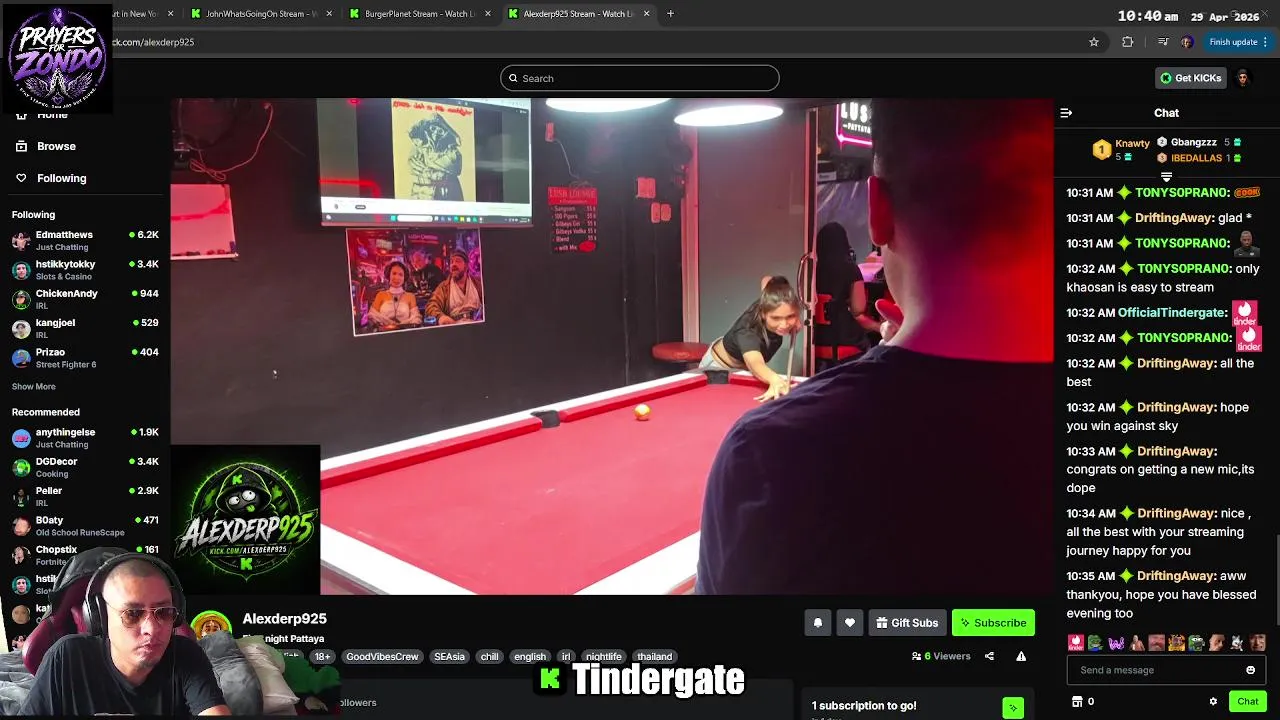
Task: Insert the tinder emote from quick emotes
Action: click(x=1075, y=643)
